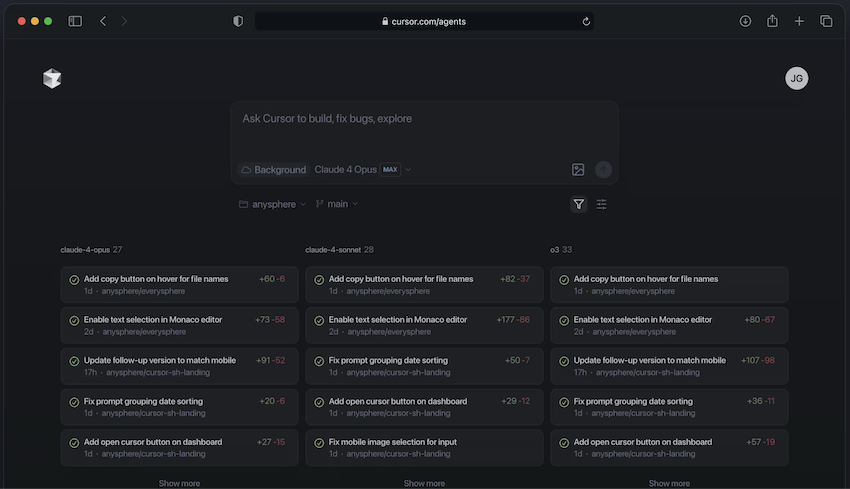Open sonnet 'Fix prompt grouping date sorting' task
The height and width of the screenshot is (489, 850).
coord(424,366)
